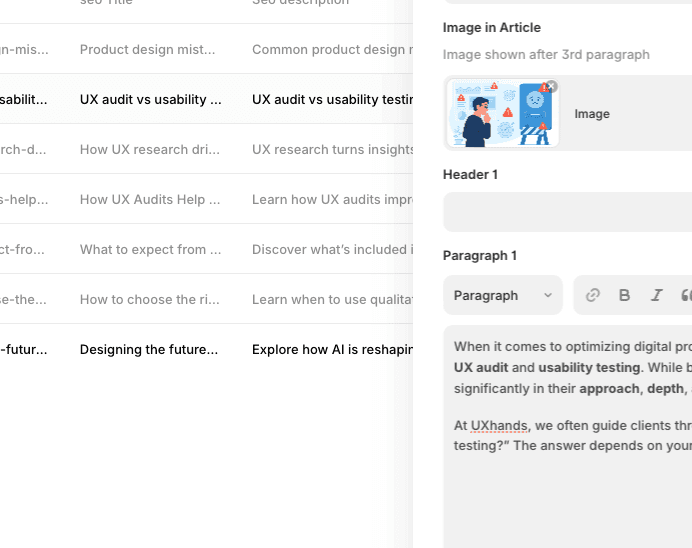692x548 pixels.
Task: Toggle bold formatting in Paragraph 1
Action: [x=625, y=295]
